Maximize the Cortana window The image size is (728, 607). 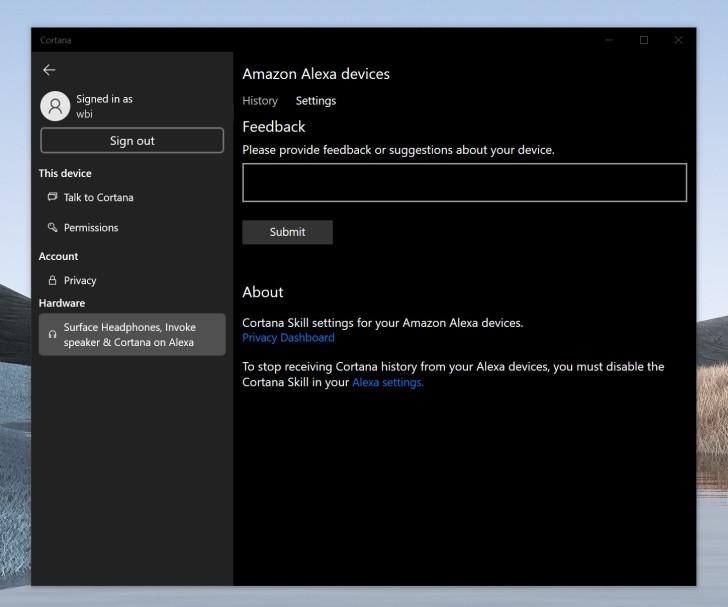(x=644, y=40)
